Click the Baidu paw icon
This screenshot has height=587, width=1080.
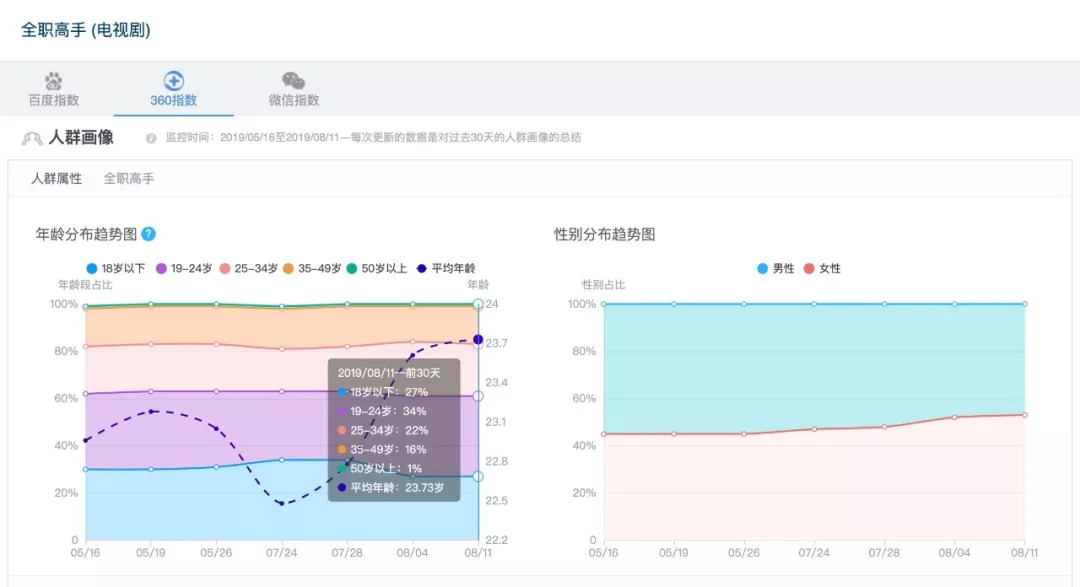coord(53,81)
